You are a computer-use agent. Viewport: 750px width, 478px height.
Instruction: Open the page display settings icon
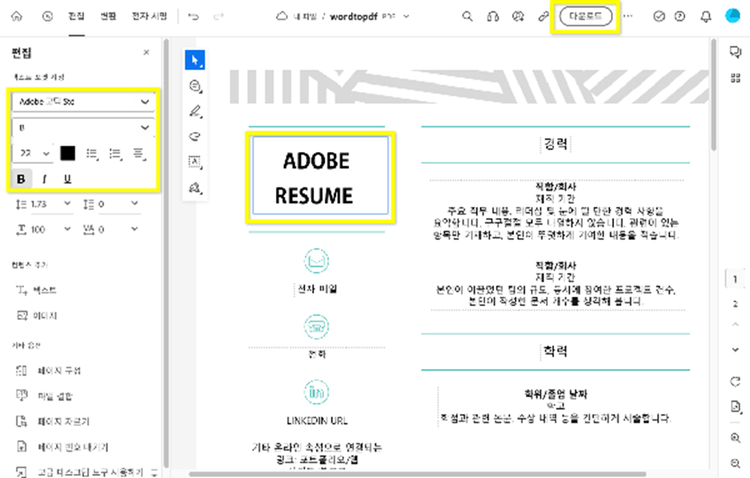[735, 407]
